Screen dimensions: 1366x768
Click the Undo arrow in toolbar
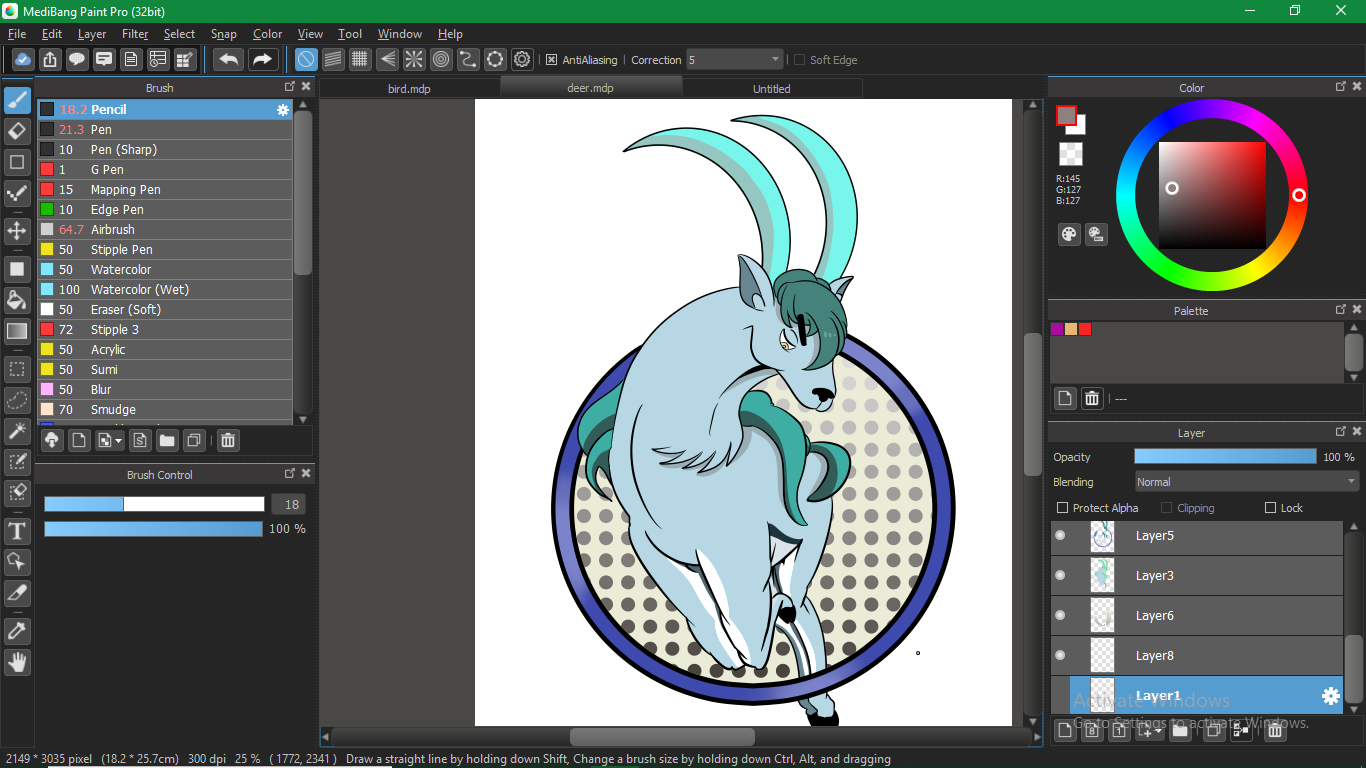tap(229, 60)
